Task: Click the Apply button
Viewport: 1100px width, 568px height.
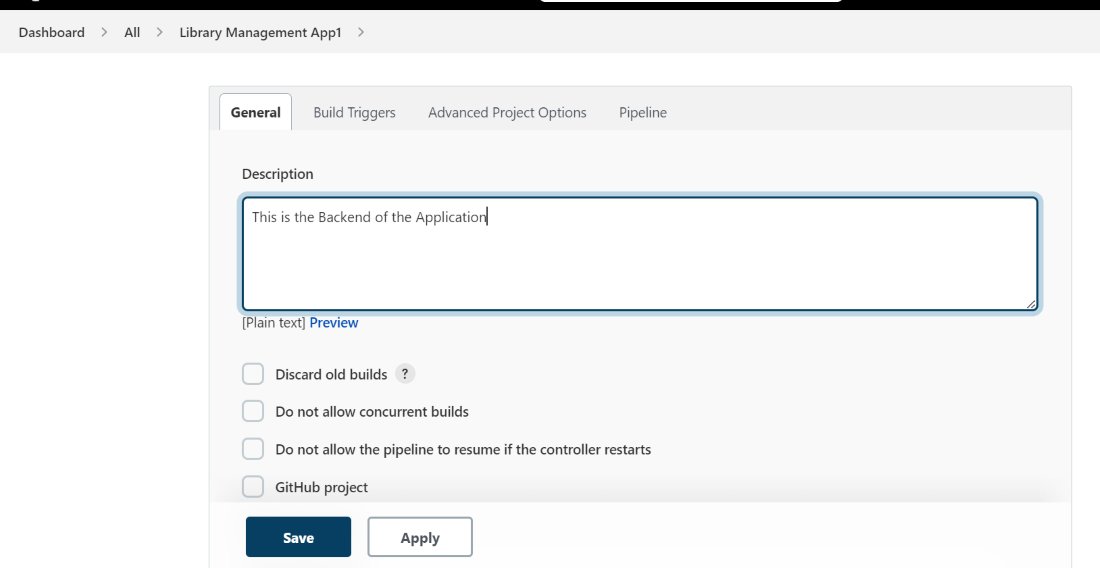Action: coord(420,537)
